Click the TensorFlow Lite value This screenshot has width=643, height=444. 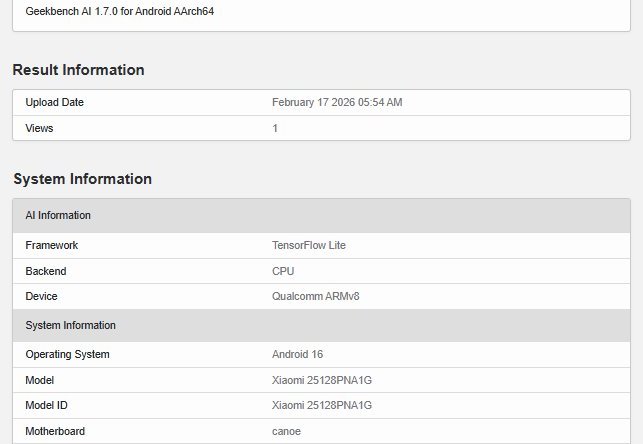point(309,245)
